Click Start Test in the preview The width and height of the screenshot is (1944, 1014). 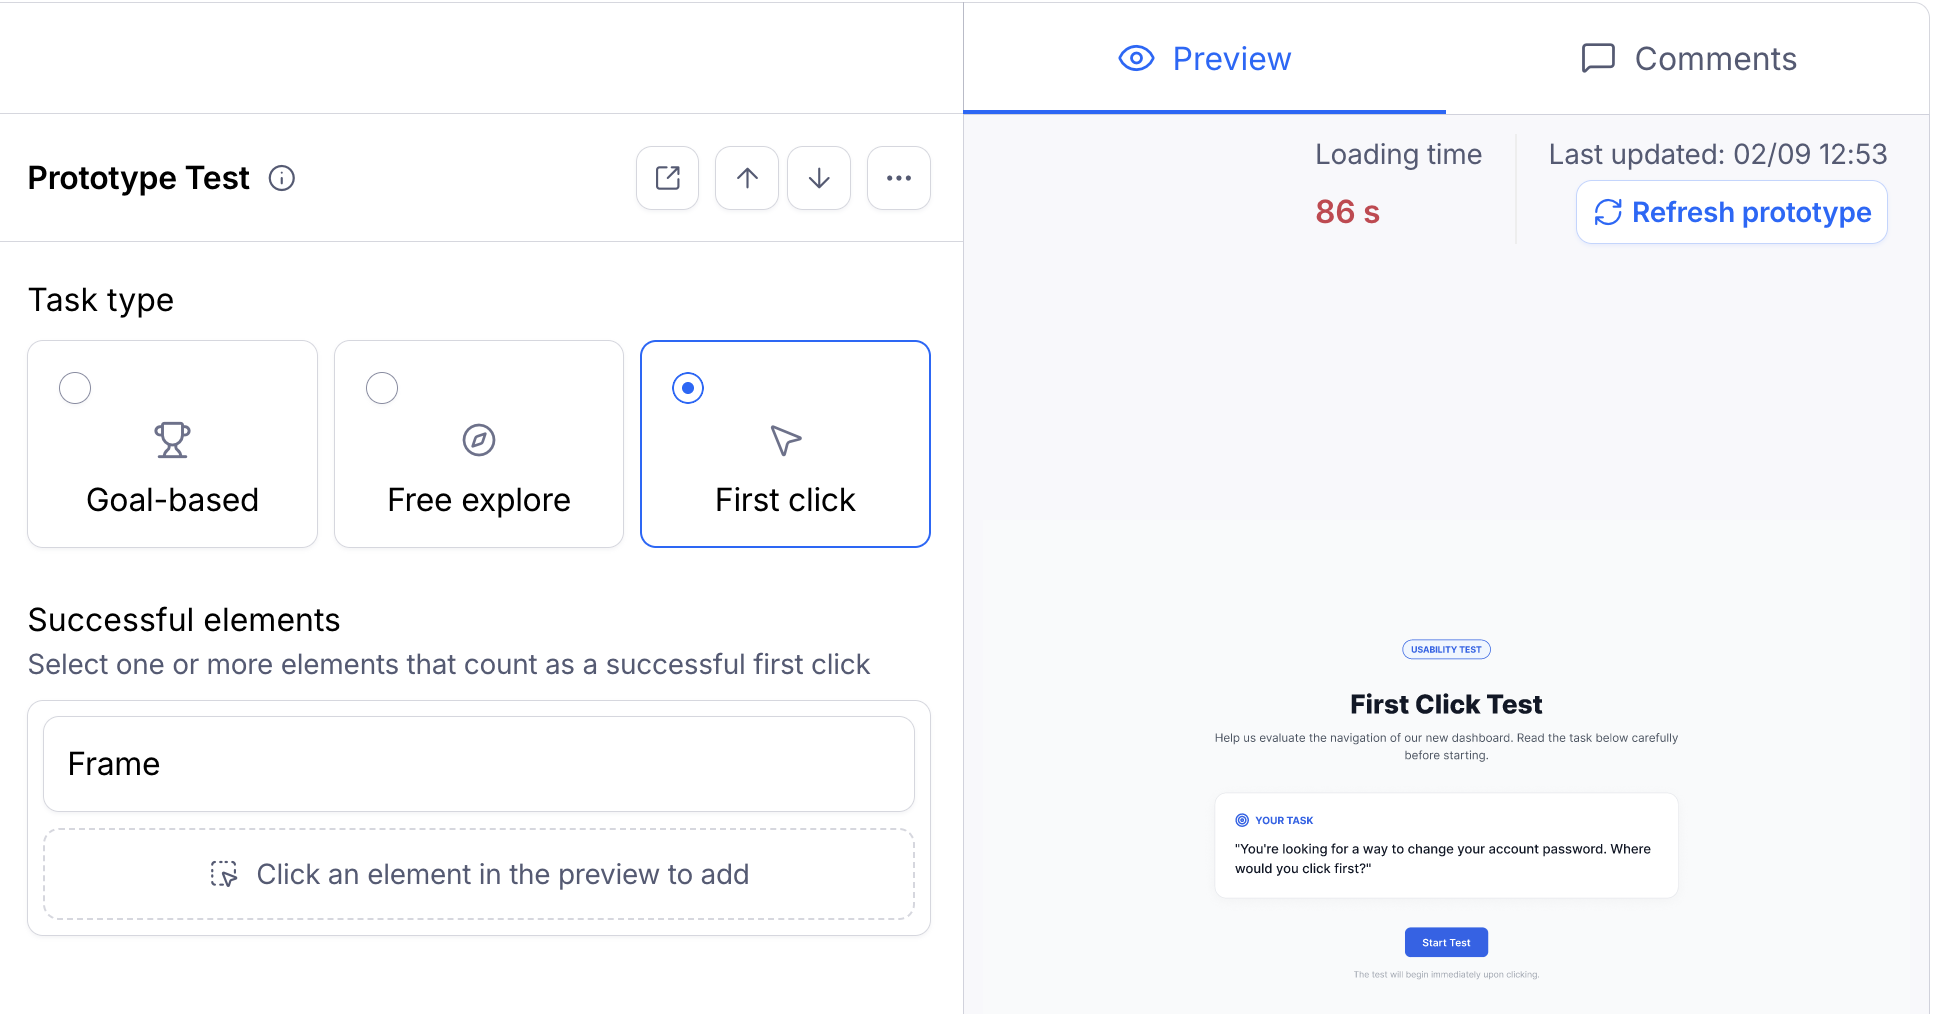[1446, 942]
